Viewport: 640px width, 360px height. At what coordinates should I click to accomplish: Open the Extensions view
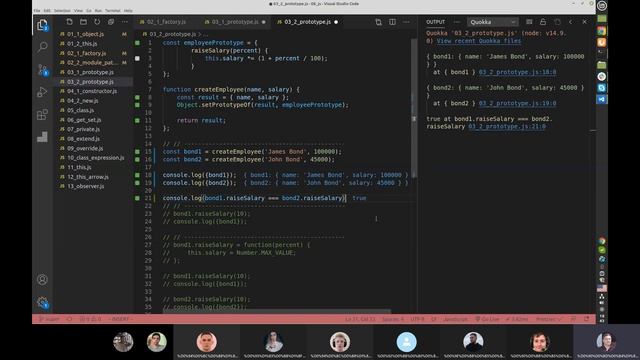[x=42, y=115]
